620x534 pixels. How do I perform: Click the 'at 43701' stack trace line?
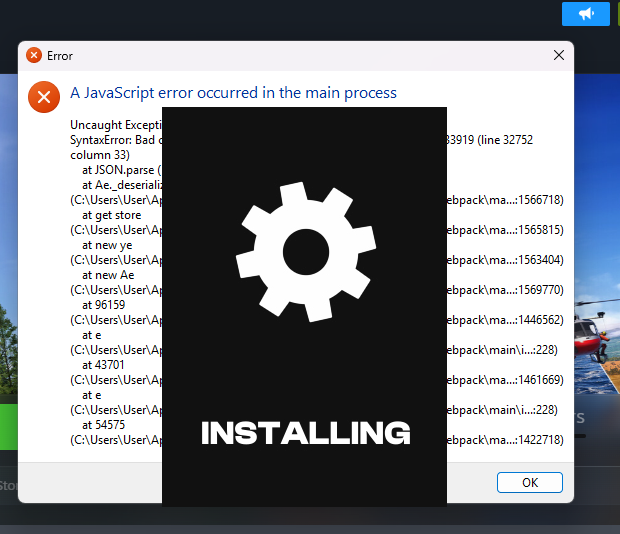click(x=104, y=365)
